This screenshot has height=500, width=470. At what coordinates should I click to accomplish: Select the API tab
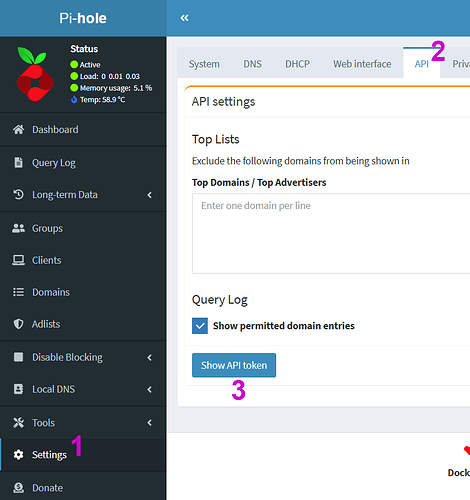tap(421, 64)
